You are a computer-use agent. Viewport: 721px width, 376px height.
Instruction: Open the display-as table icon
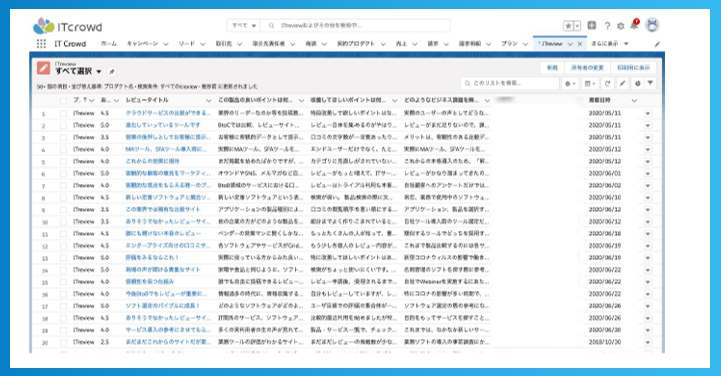(589, 84)
